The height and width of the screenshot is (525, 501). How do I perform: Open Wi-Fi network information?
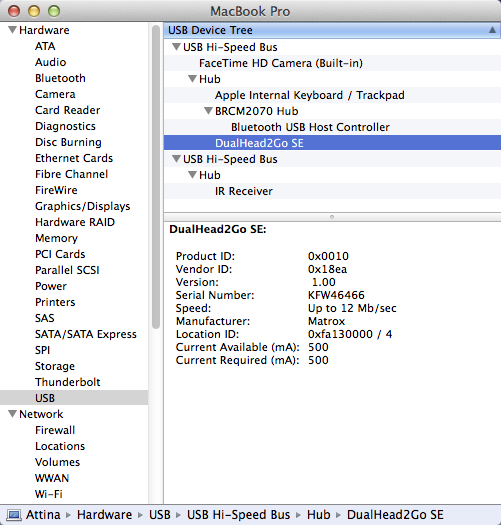(x=49, y=494)
